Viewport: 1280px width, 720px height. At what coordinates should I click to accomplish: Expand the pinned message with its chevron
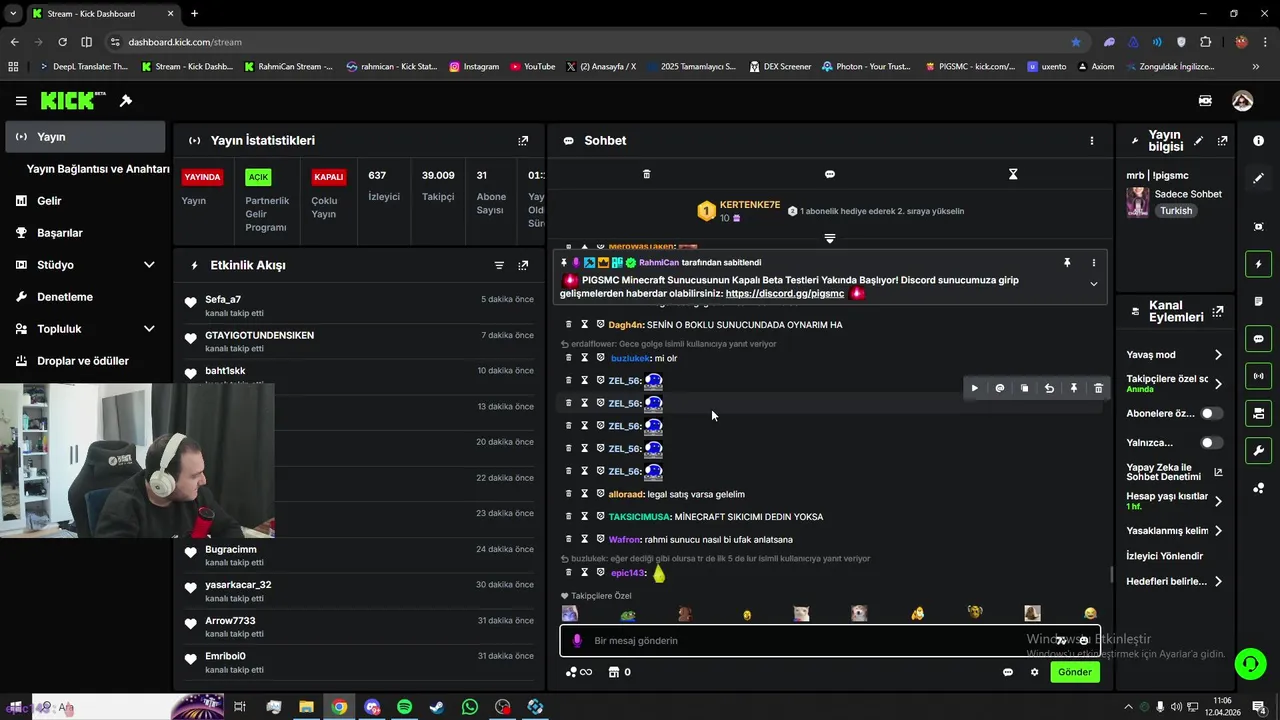(1093, 284)
